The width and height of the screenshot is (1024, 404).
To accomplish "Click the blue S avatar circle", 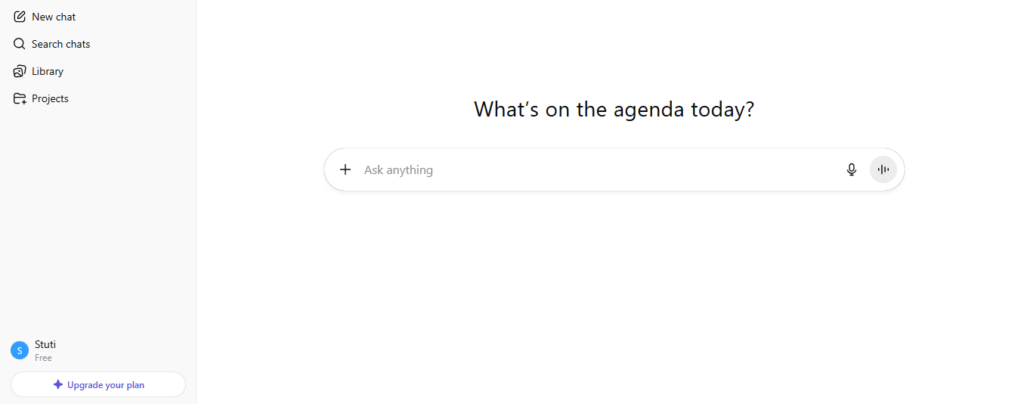I will [x=19, y=350].
